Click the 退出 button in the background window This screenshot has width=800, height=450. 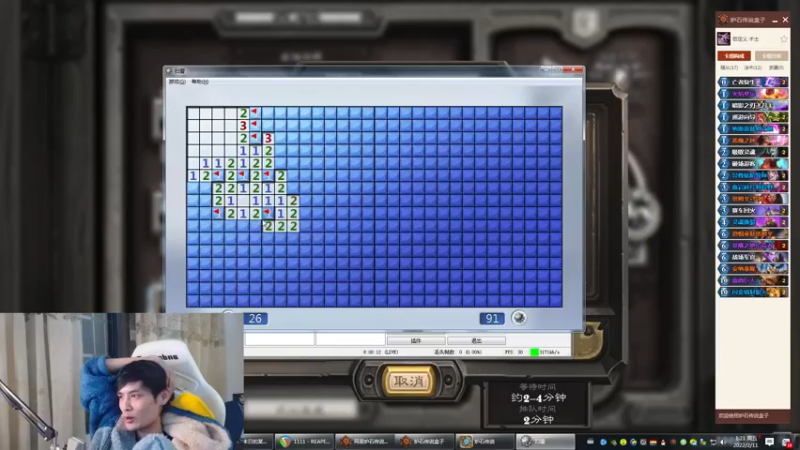[476, 340]
